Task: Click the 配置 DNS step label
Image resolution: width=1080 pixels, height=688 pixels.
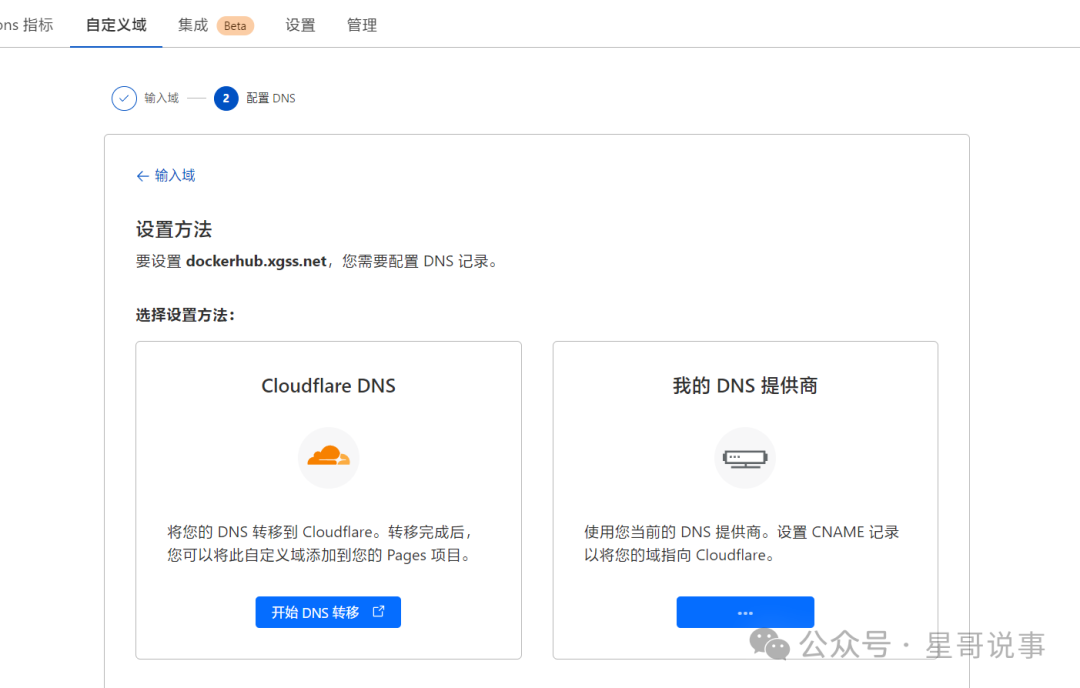Action: pos(271,98)
